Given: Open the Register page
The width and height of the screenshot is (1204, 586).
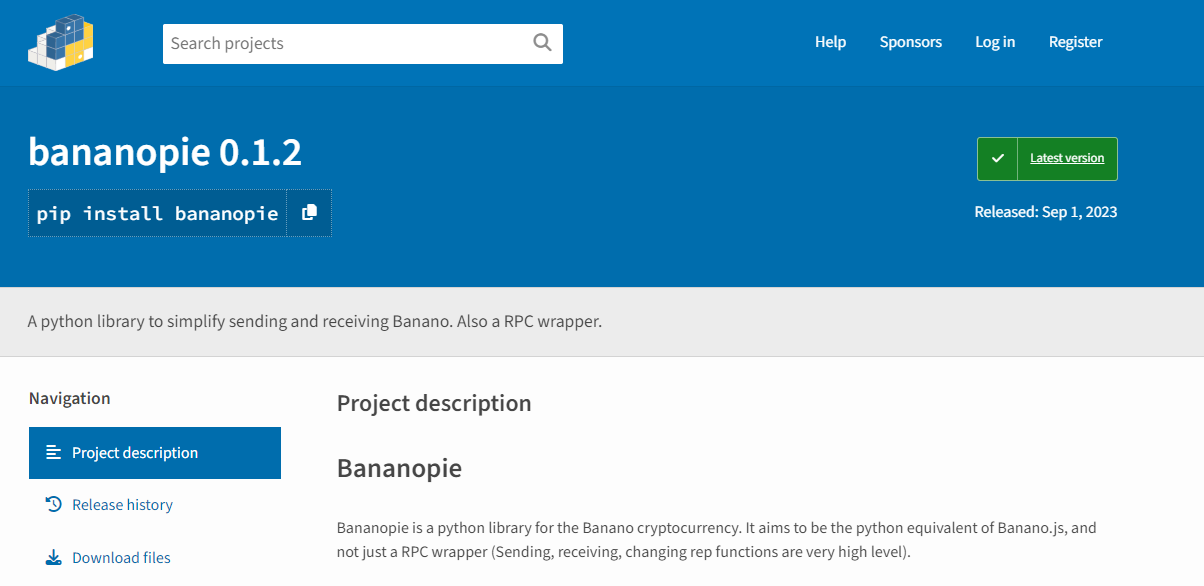Looking at the screenshot, I should [1075, 42].
